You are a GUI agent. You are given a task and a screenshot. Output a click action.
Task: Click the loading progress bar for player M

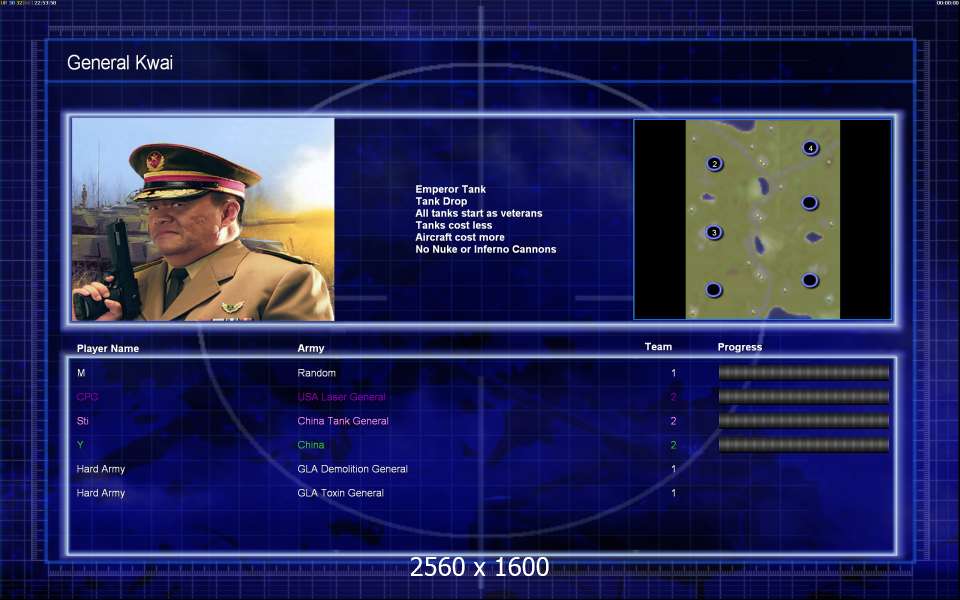click(x=803, y=372)
